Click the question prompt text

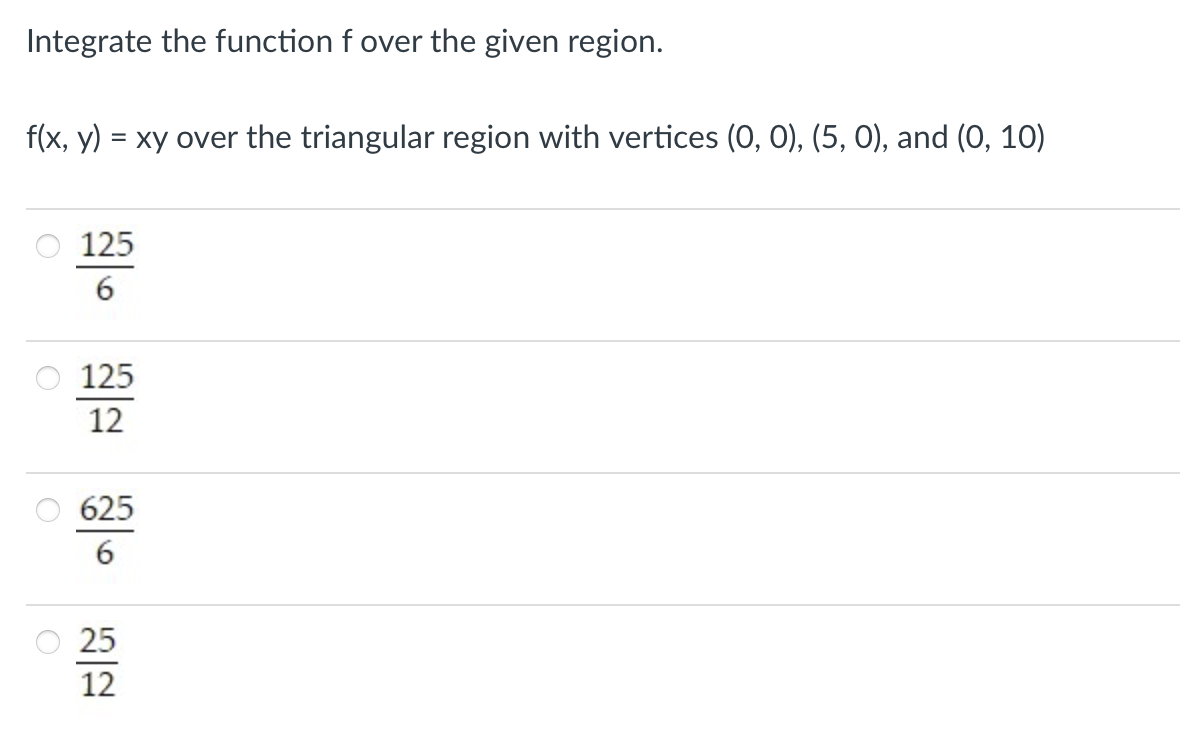coord(344,41)
